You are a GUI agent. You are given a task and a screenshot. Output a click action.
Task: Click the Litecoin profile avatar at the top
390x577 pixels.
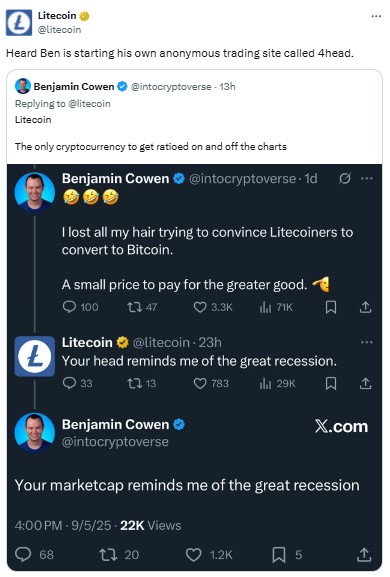[x=19, y=23]
